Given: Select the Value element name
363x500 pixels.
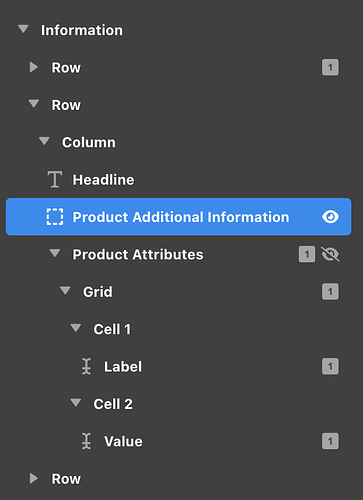Looking at the screenshot, I should tap(123, 441).
